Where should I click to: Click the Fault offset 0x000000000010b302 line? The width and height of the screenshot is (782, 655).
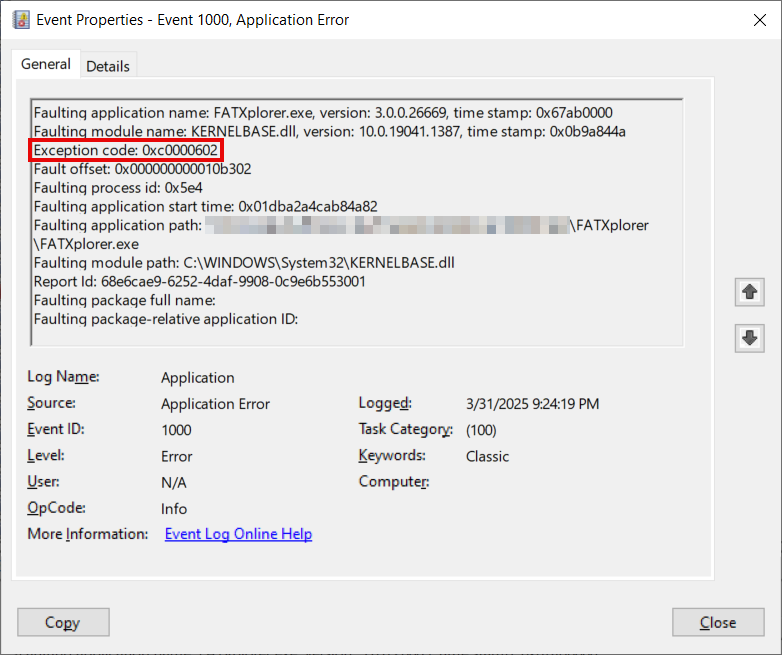(143, 169)
